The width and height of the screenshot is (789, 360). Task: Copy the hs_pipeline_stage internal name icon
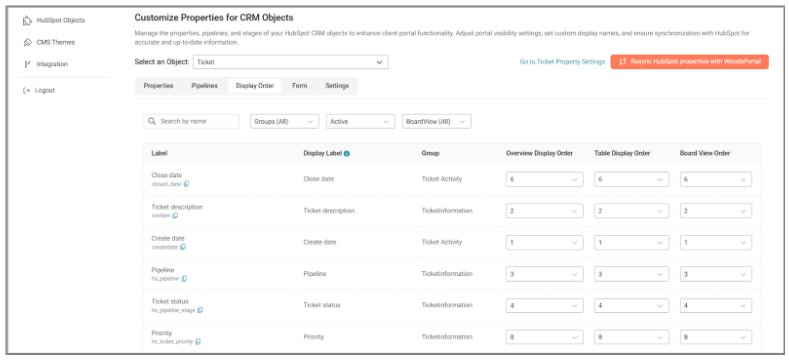[200, 310]
